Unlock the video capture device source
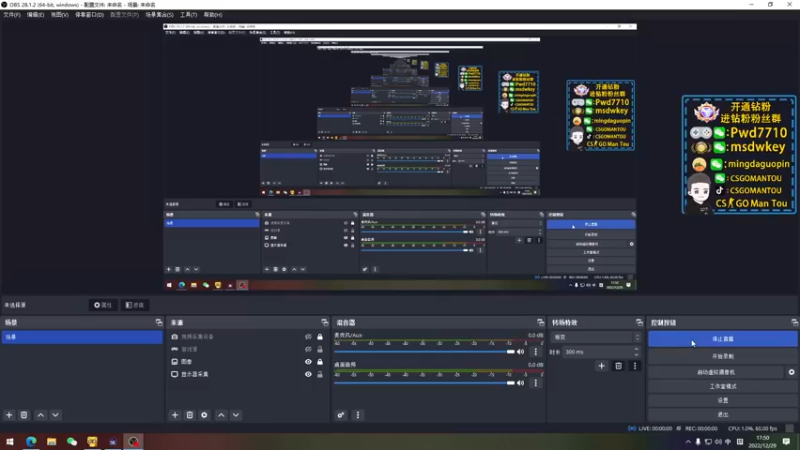Image resolution: width=800 pixels, height=450 pixels. pyautogui.click(x=320, y=337)
